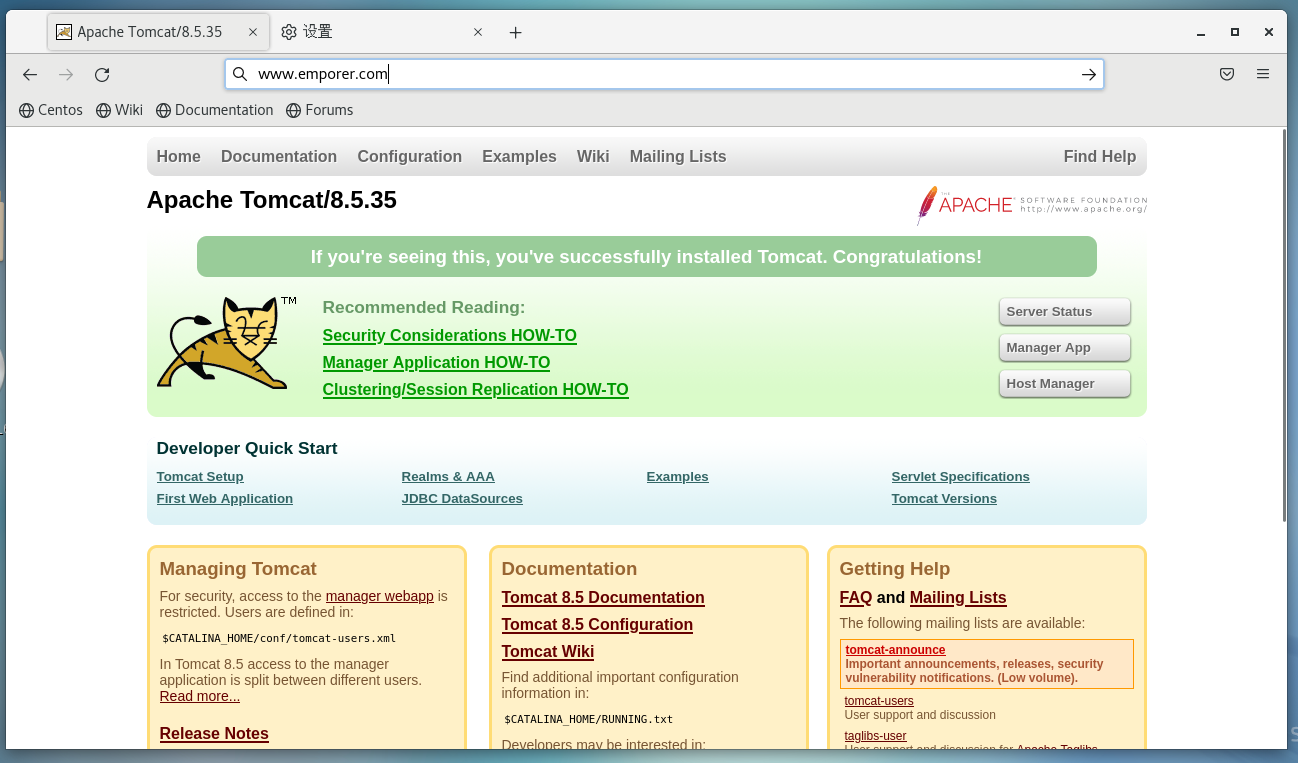Open Clustering/Session Replication HOW-TO link

475,390
